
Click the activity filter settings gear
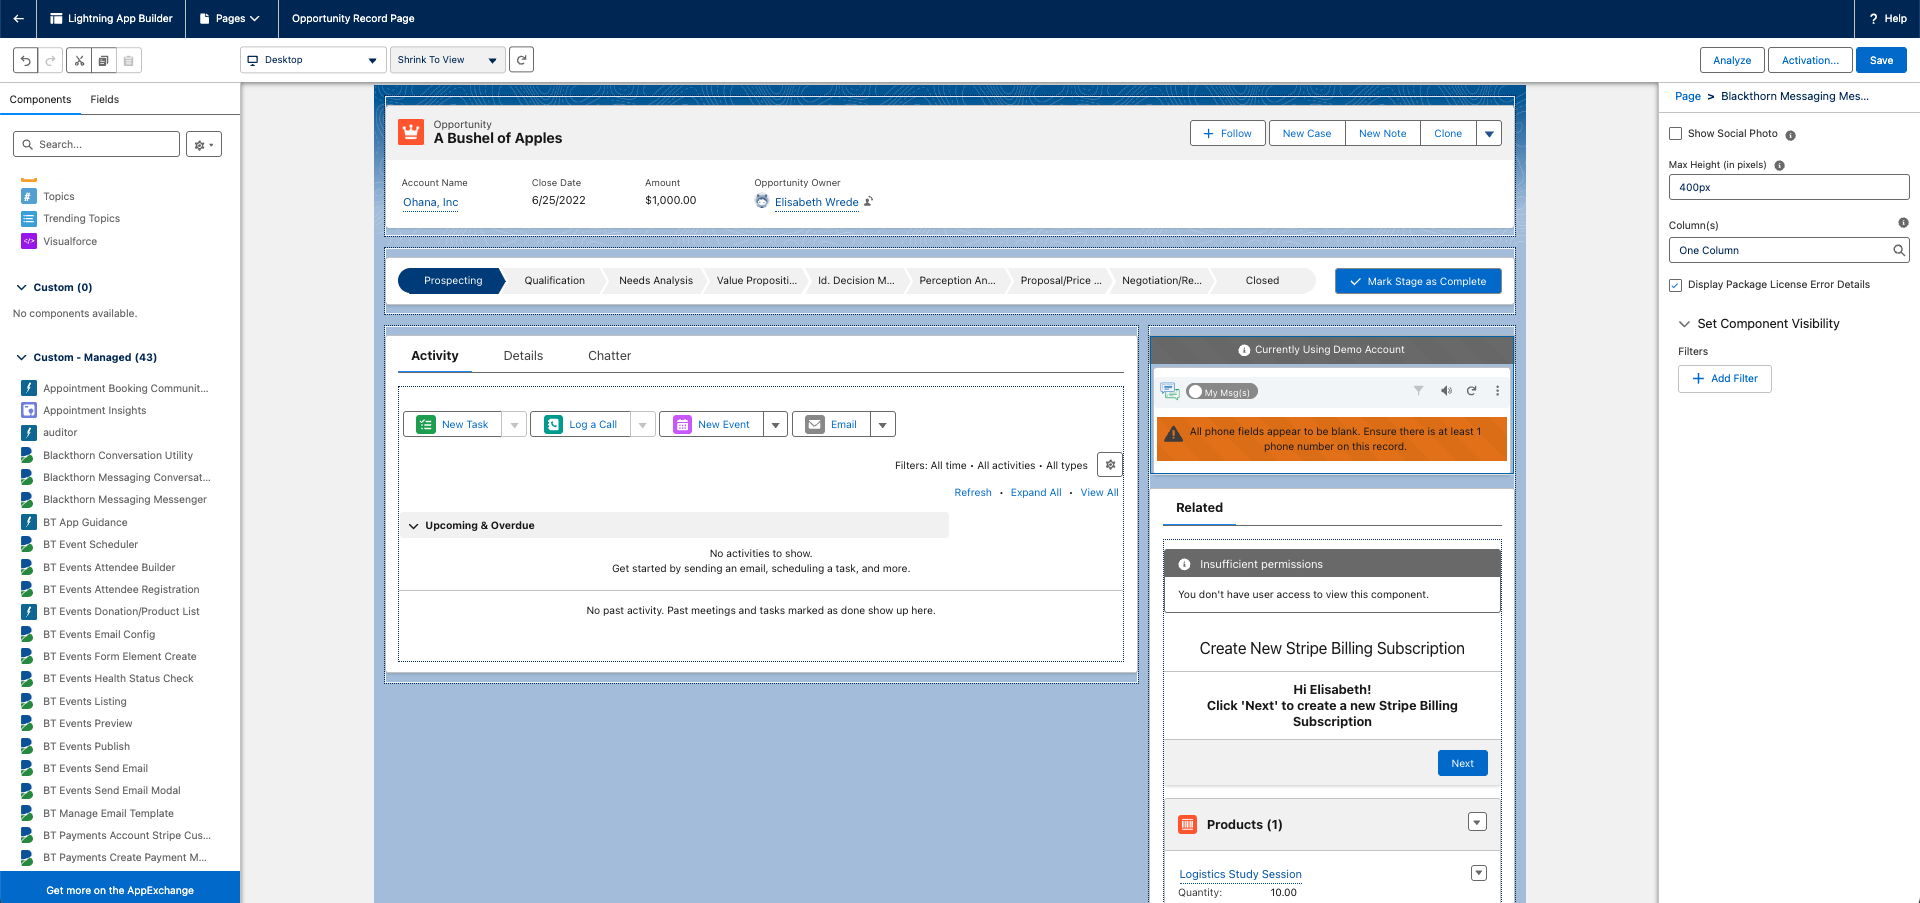(x=1110, y=465)
